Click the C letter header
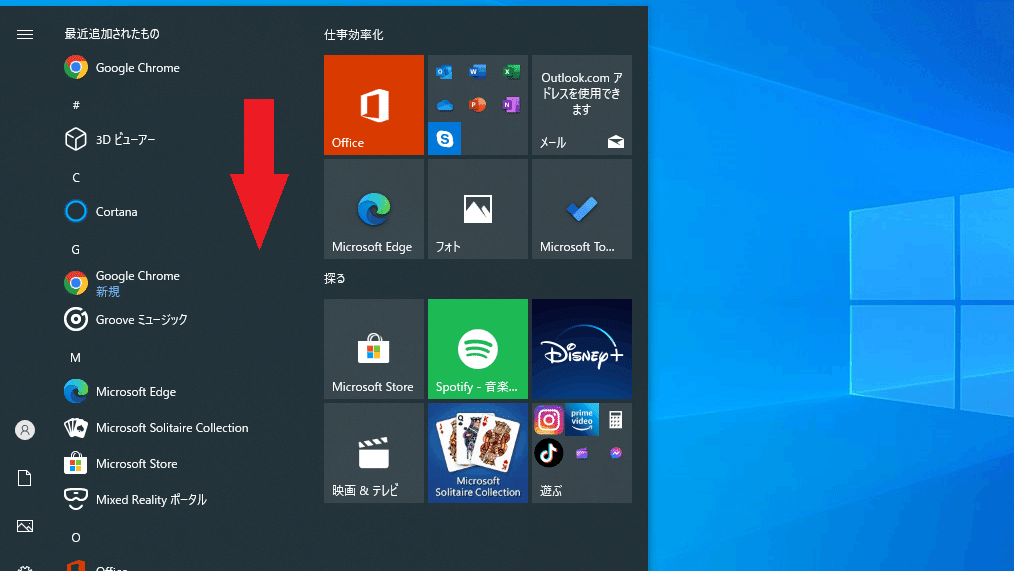The image size is (1014, 571). click(76, 177)
